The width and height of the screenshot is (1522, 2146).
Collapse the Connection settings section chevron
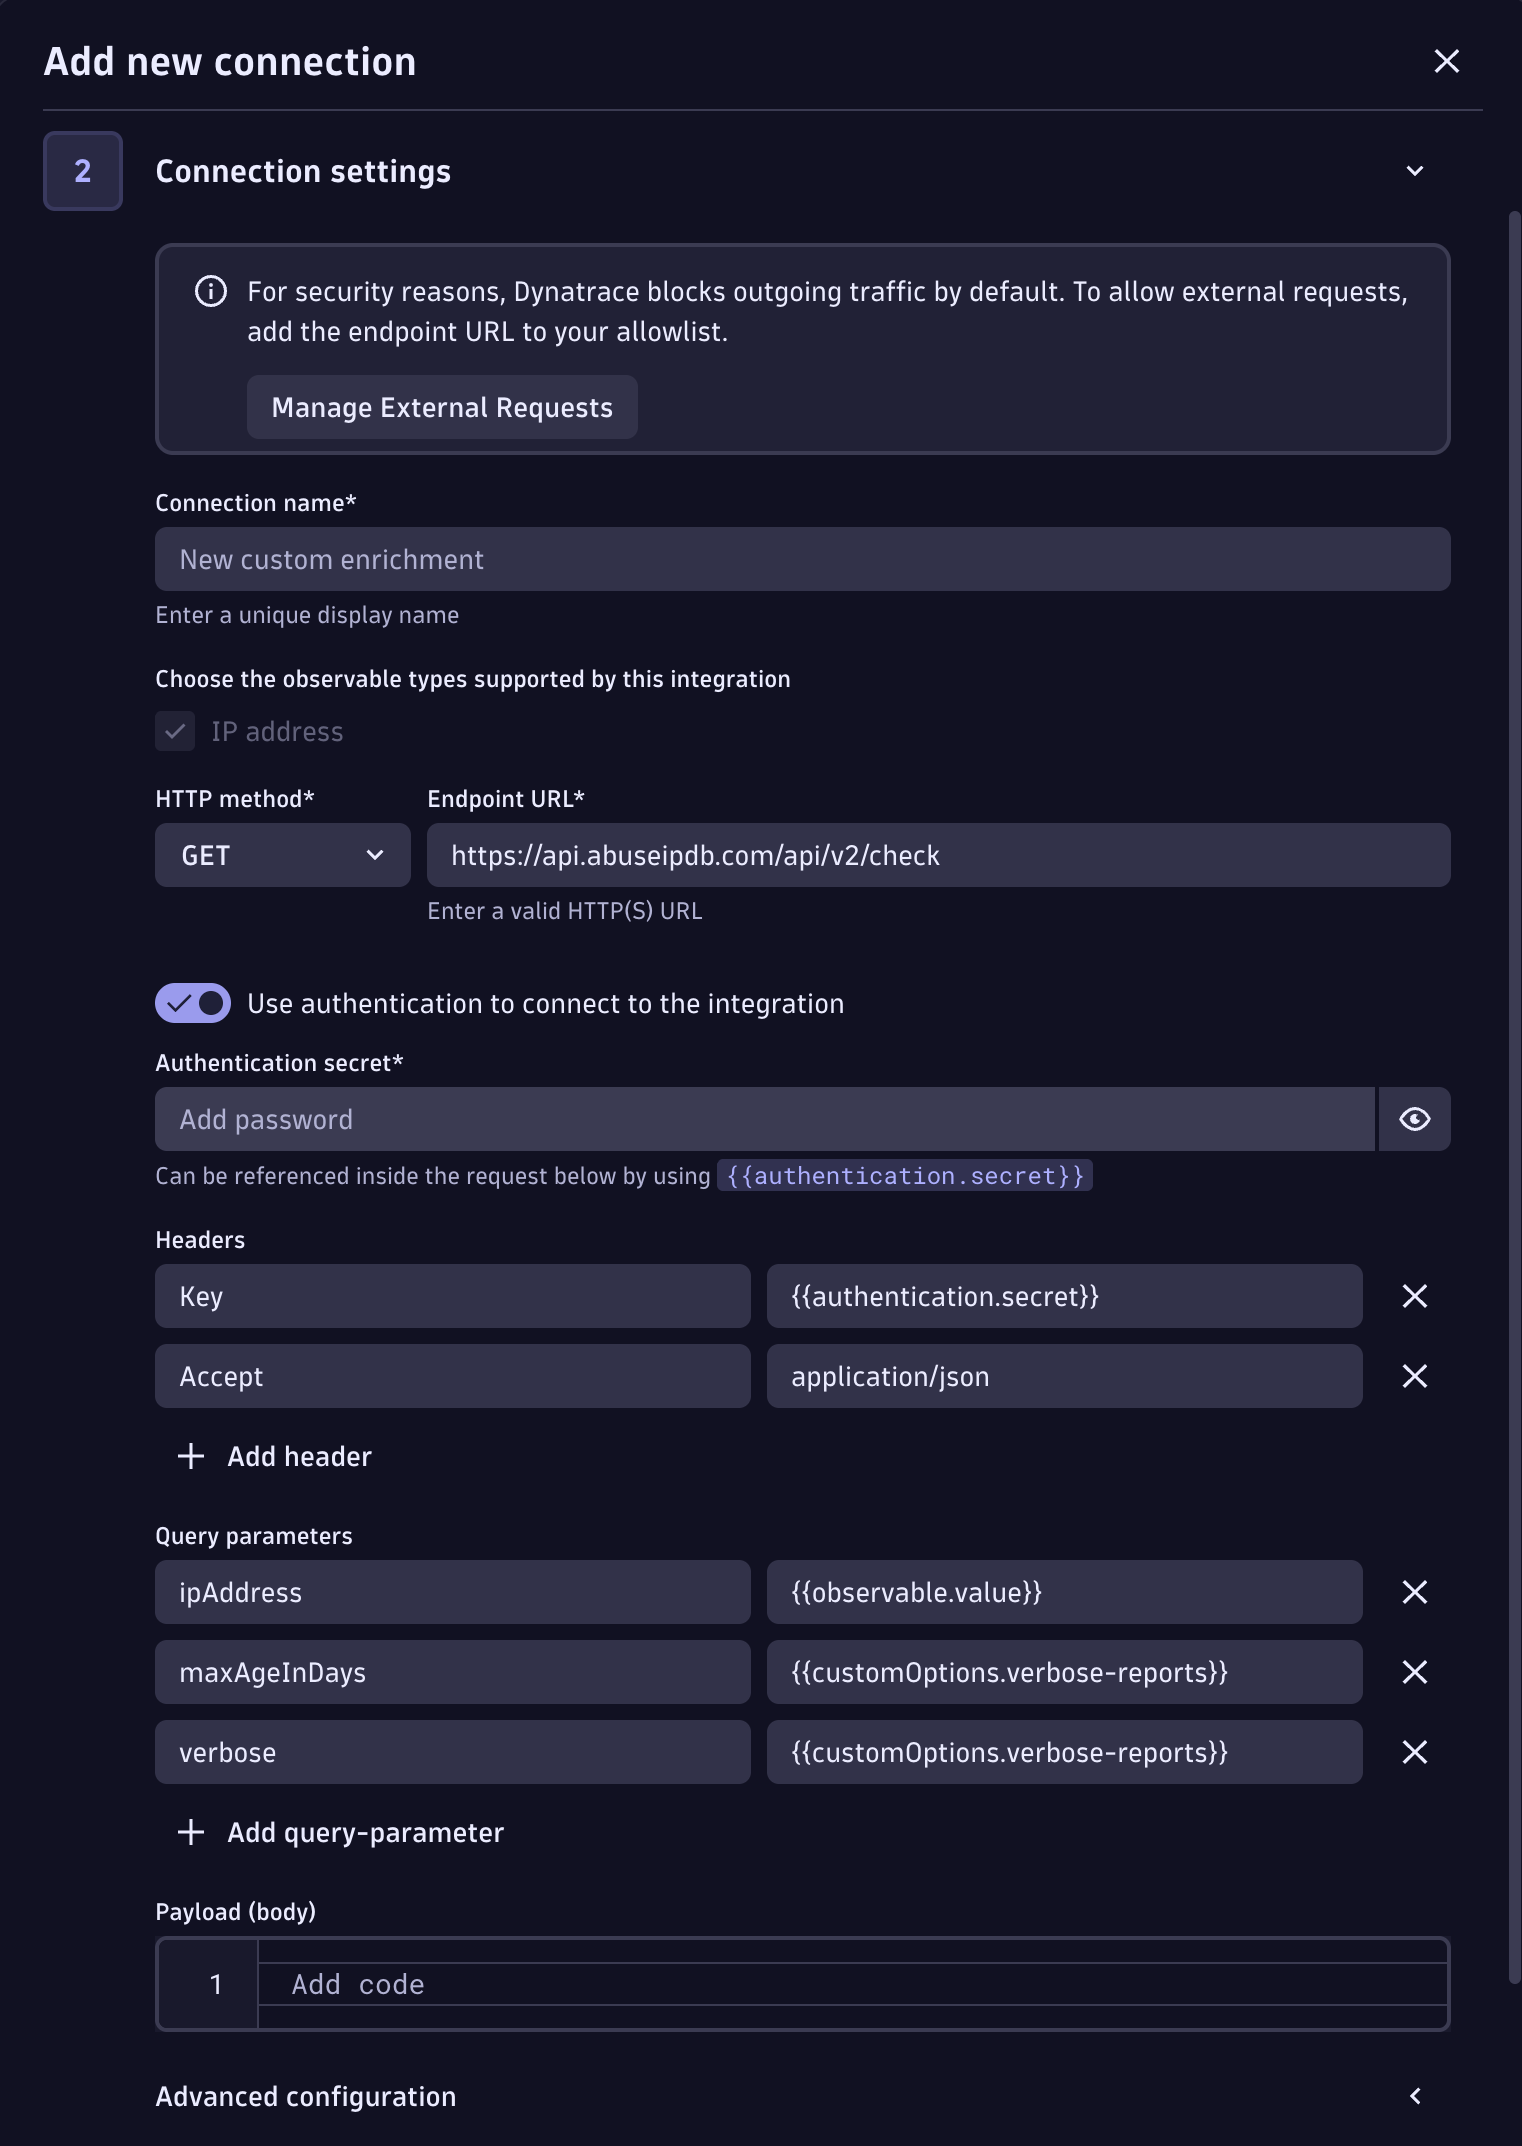(x=1414, y=171)
